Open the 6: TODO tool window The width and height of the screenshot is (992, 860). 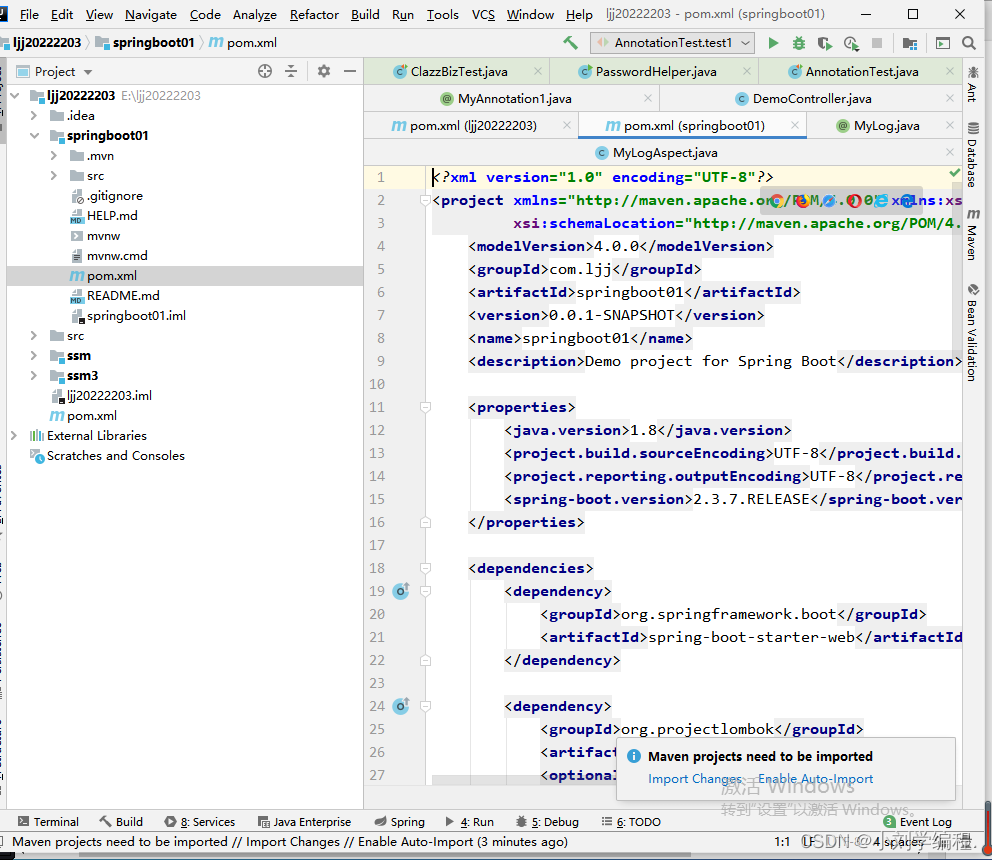pyautogui.click(x=631, y=821)
